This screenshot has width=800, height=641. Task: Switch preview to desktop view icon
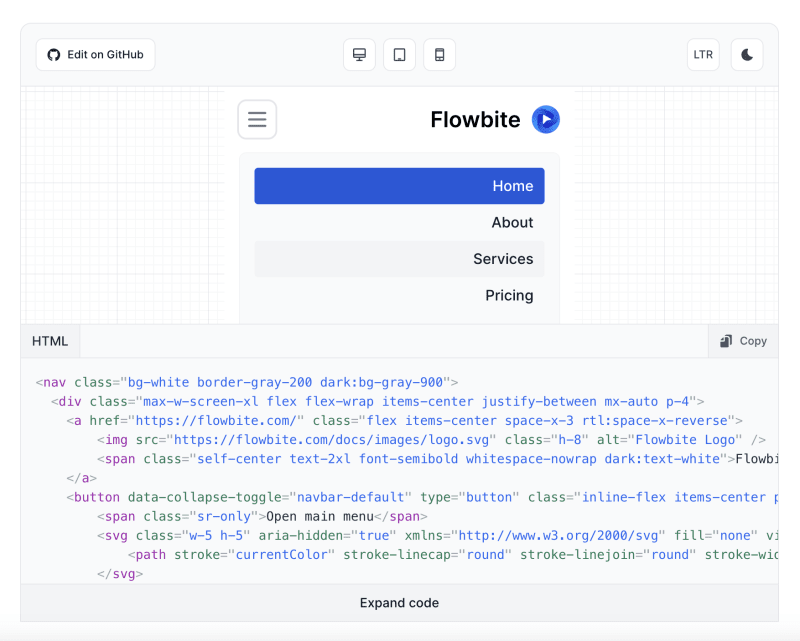click(360, 55)
